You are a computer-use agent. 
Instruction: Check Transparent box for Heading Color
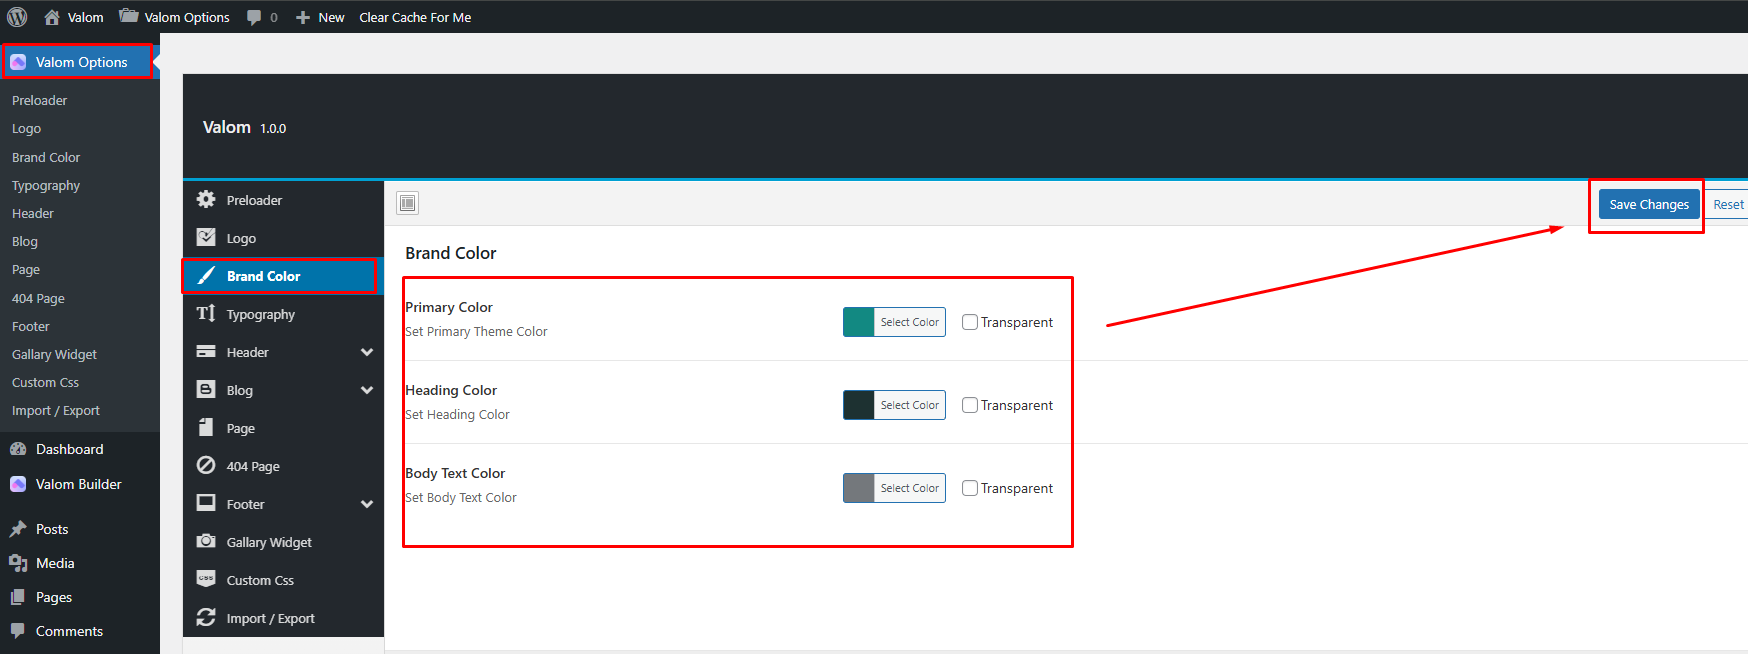tap(970, 405)
